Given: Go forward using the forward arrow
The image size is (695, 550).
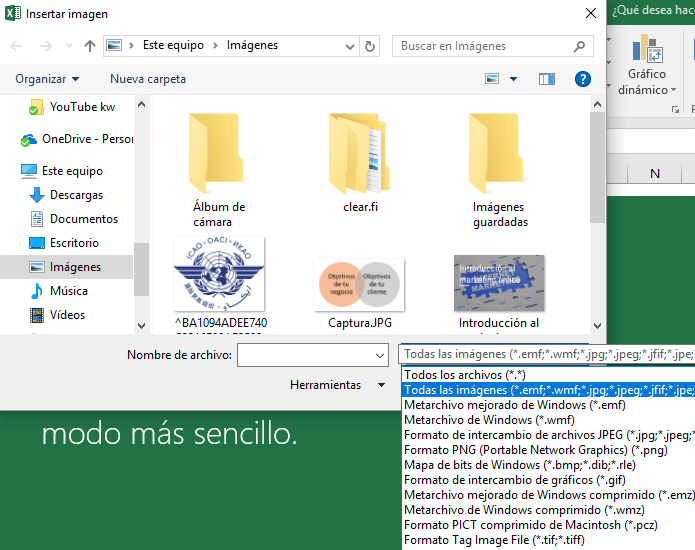Looking at the screenshot, I should pyautogui.click(x=46, y=46).
